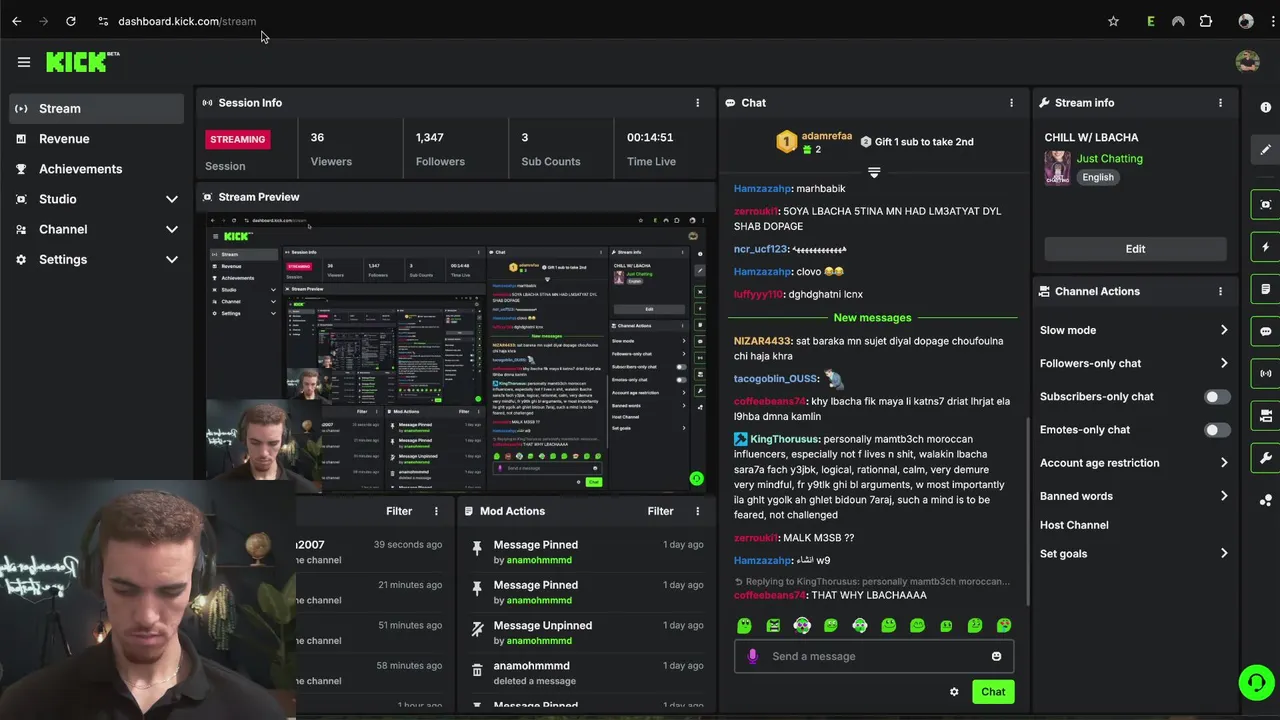Click the pencil edit icon in right sidebar
This screenshot has height=720, width=1280.
point(1266,150)
